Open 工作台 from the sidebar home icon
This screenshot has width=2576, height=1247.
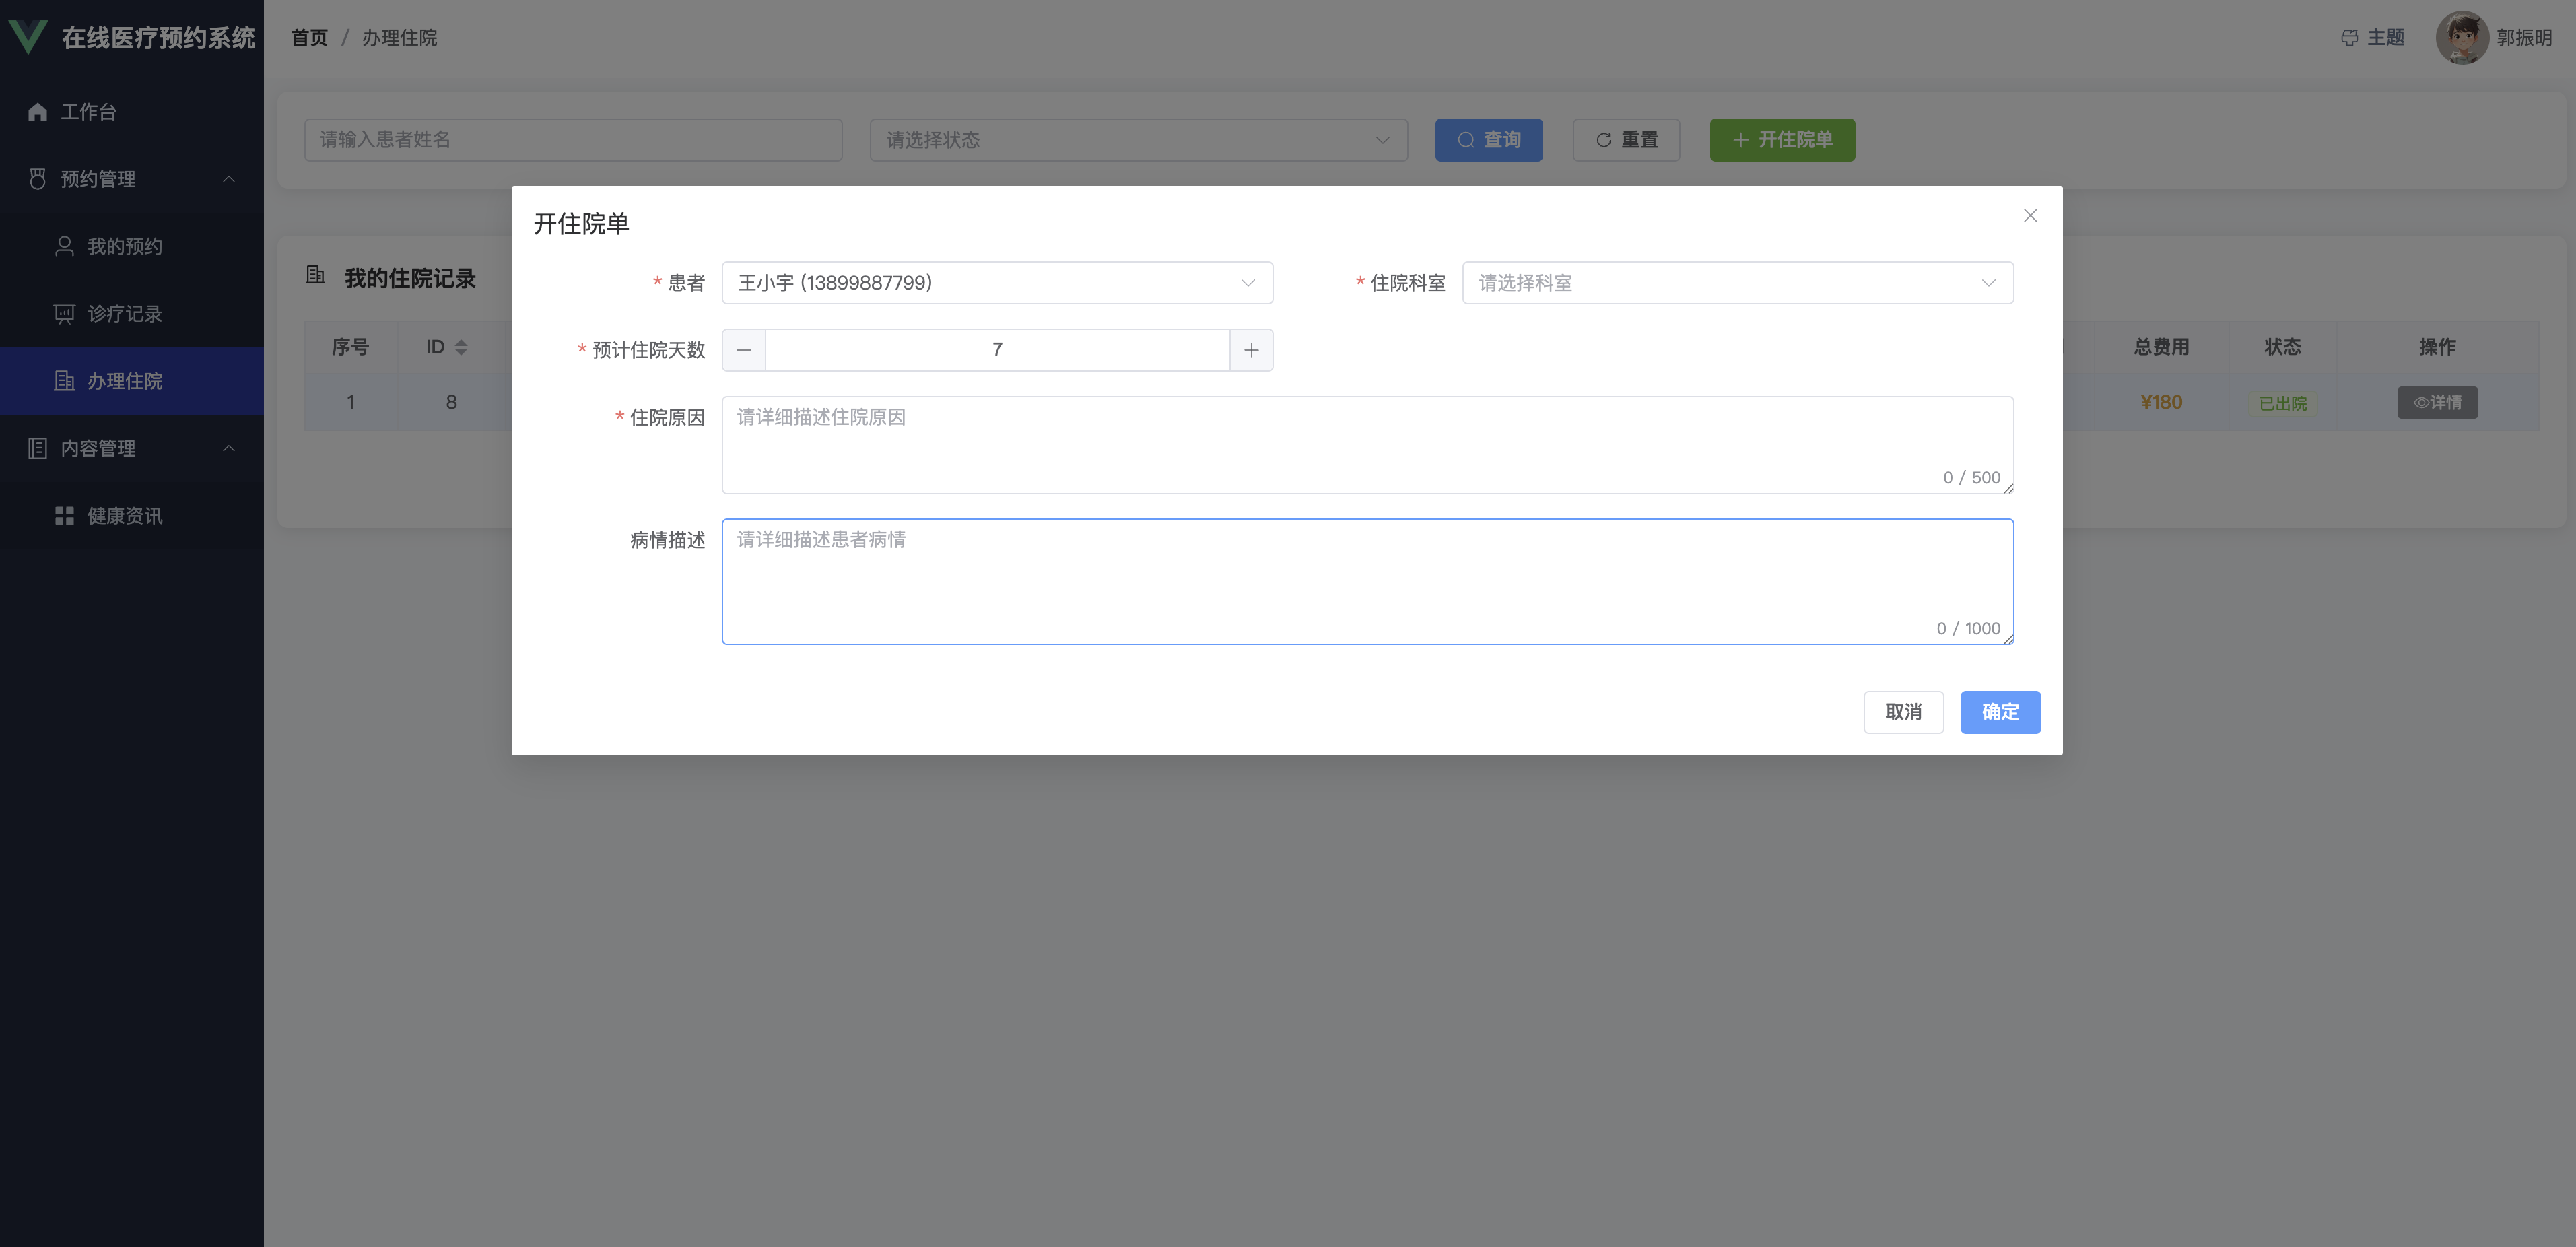(38, 112)
